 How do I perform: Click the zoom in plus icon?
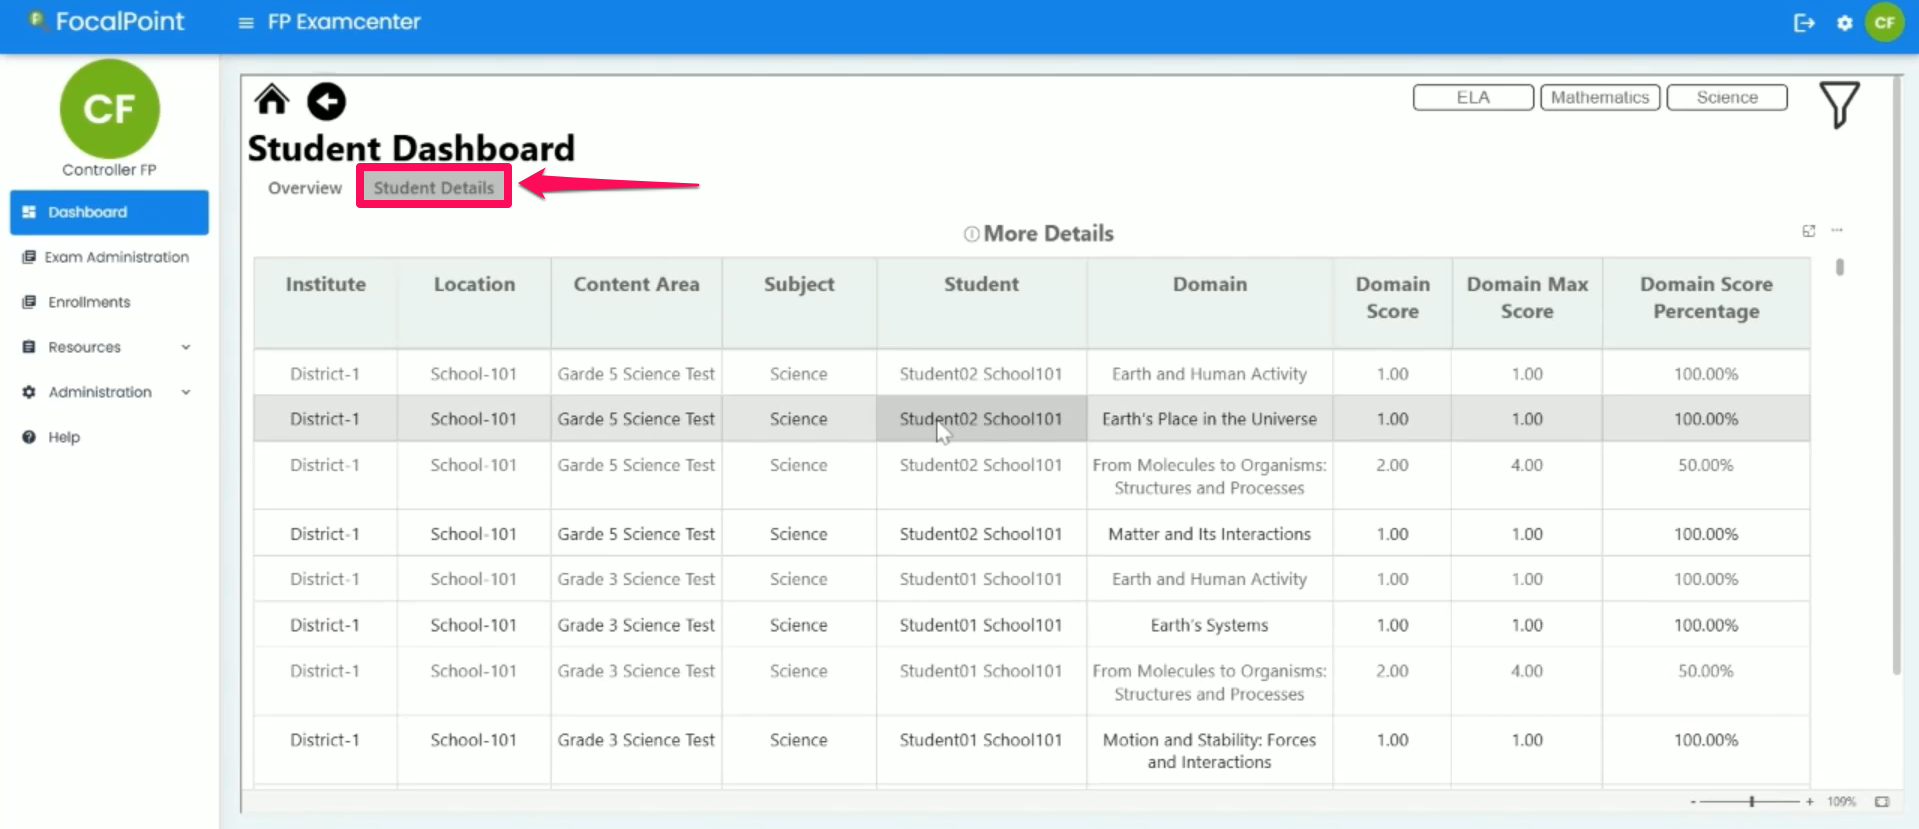[x=1810, y=802]
